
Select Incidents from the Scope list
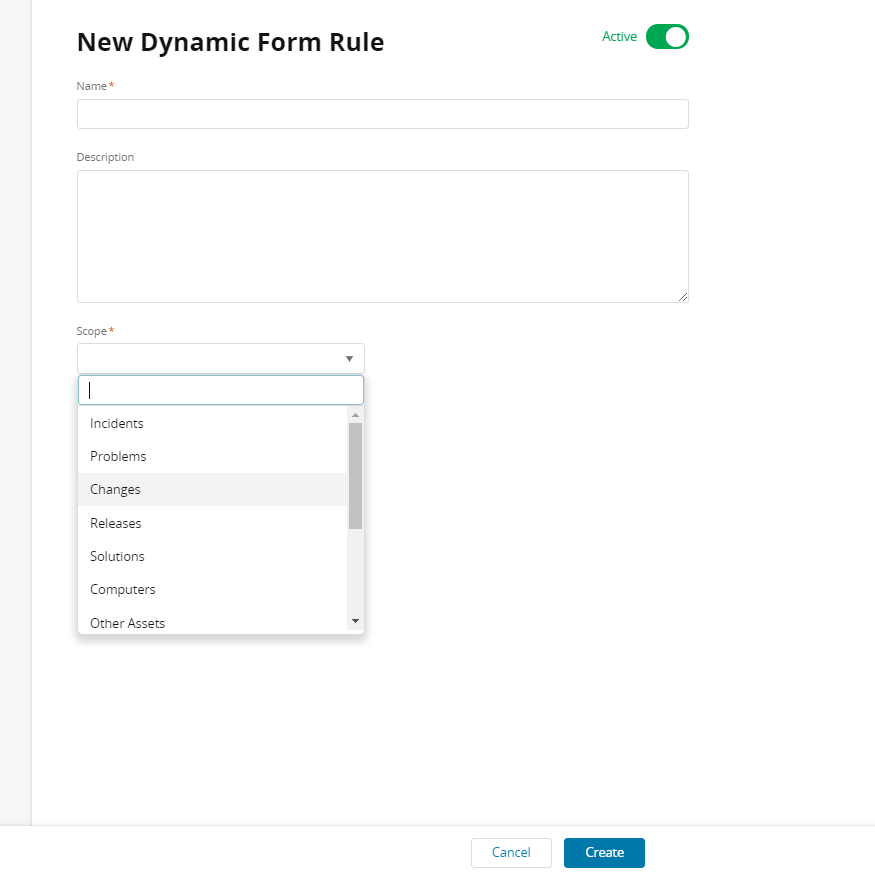pyautogui.click(x=117, y=423)
